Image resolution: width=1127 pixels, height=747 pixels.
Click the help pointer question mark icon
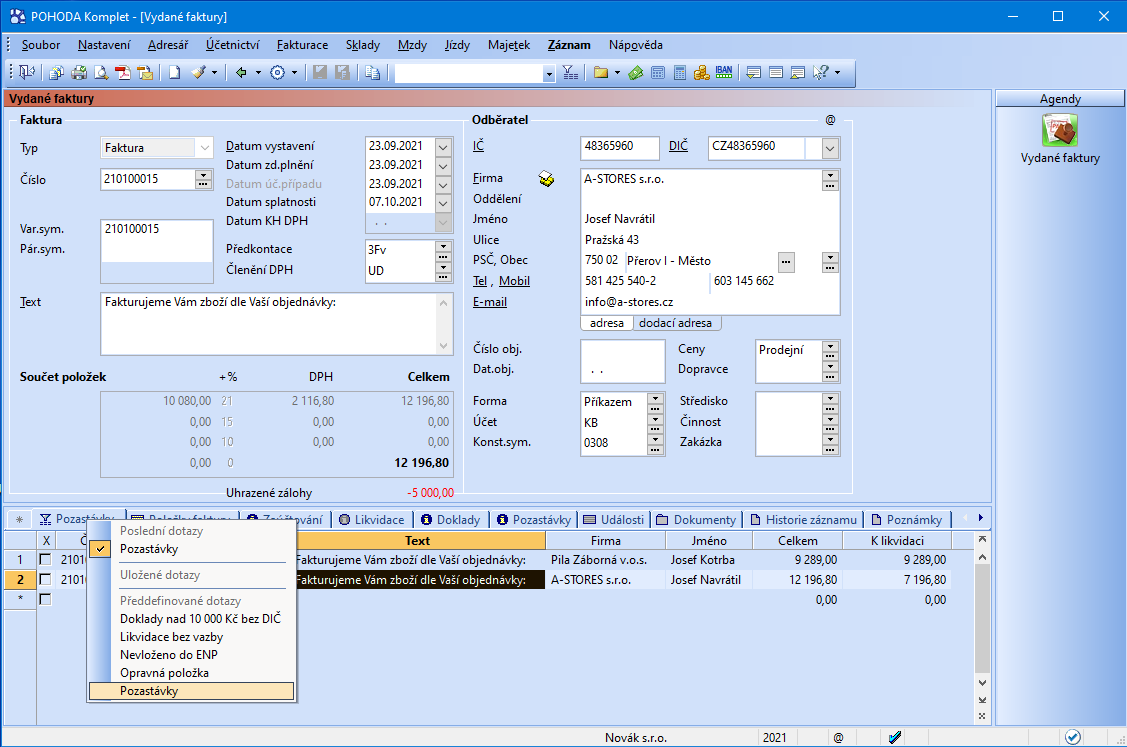[820, 72]
